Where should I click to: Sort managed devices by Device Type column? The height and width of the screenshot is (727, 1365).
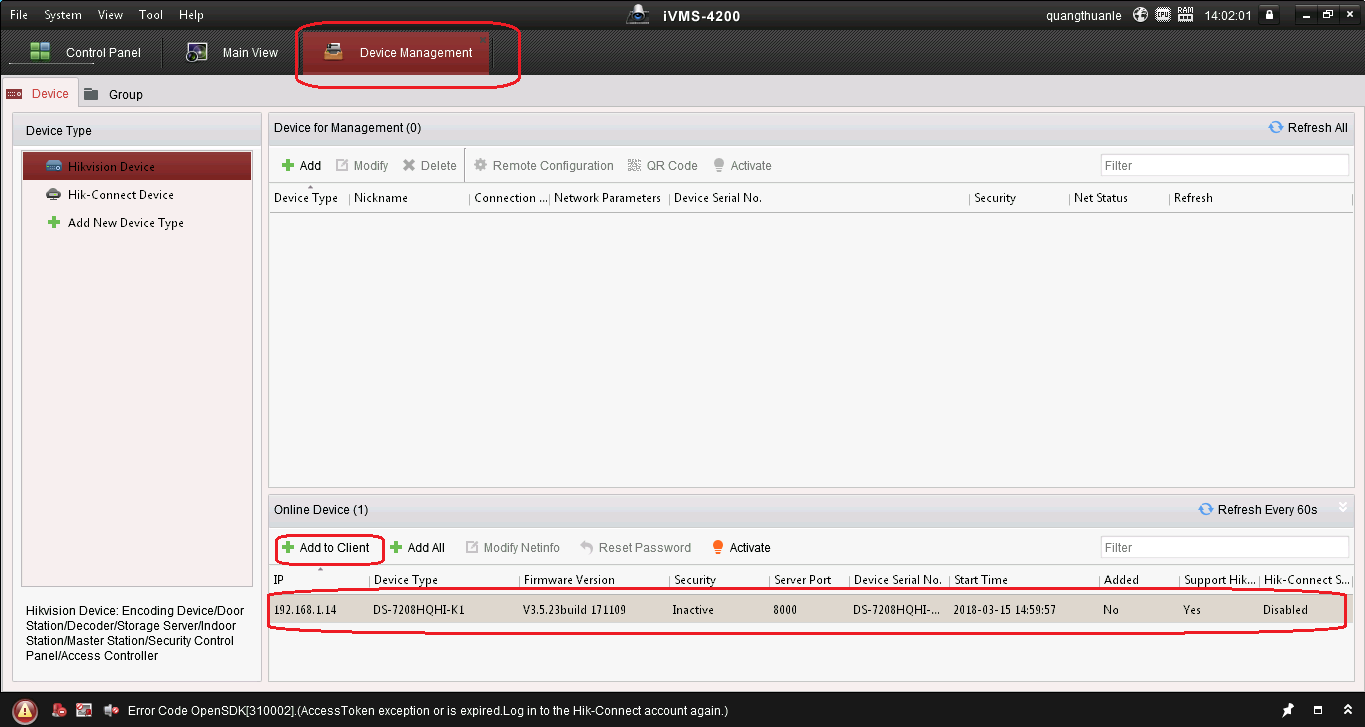[x=306, y=198]
